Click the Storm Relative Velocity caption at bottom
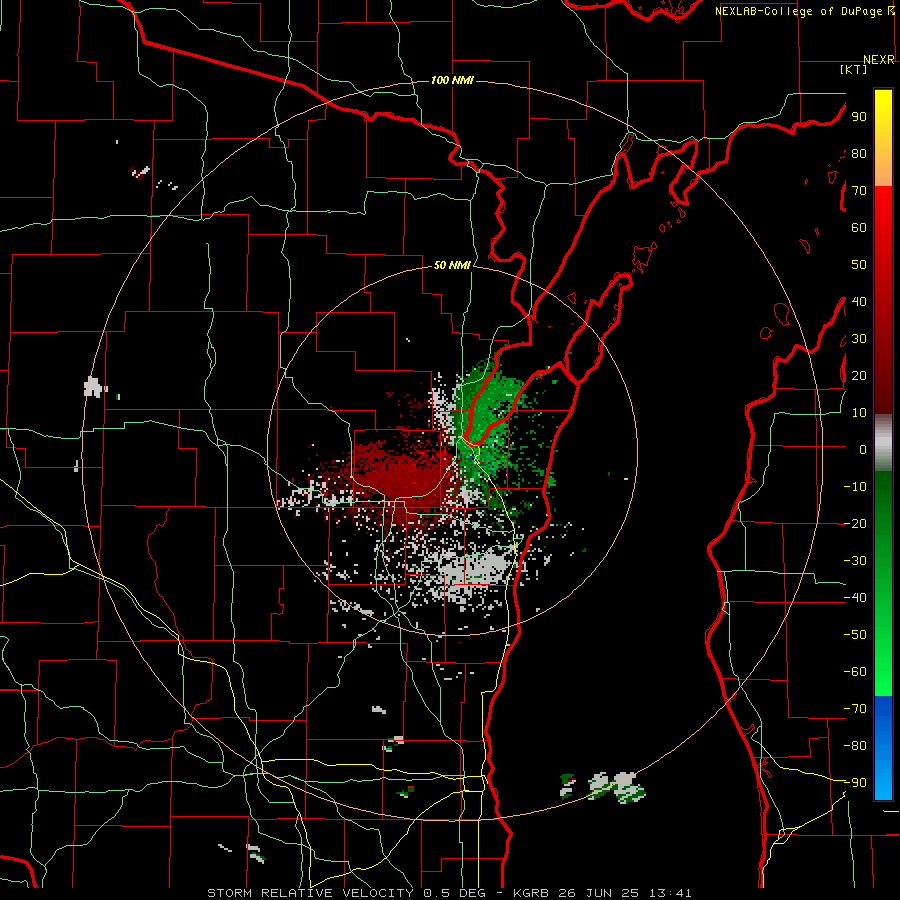The height and width of the screenshot is (900, 900). tap(449, 893)
